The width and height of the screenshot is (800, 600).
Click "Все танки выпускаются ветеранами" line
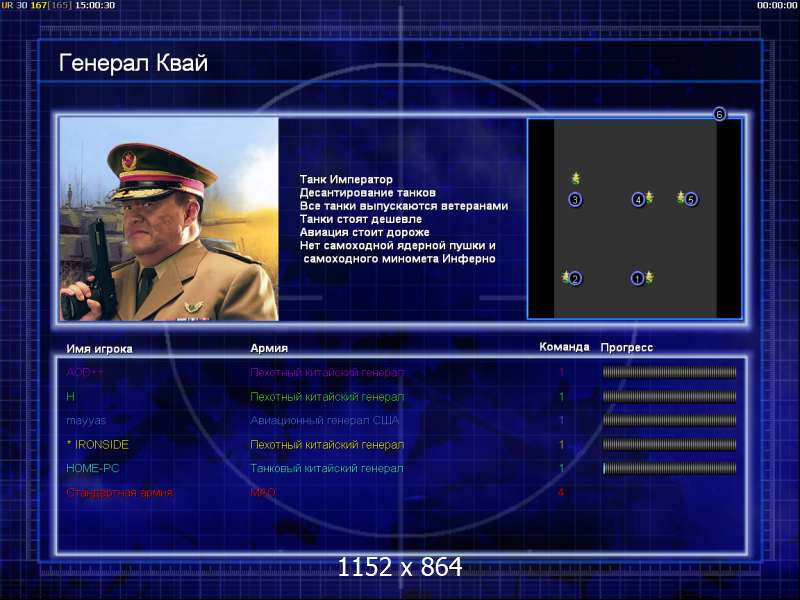(404, 206)
